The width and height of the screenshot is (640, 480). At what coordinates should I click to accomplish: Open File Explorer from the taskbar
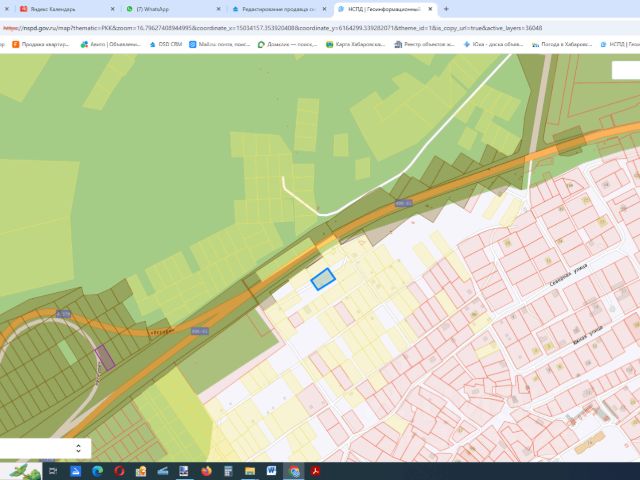click(x=250, y=471)
